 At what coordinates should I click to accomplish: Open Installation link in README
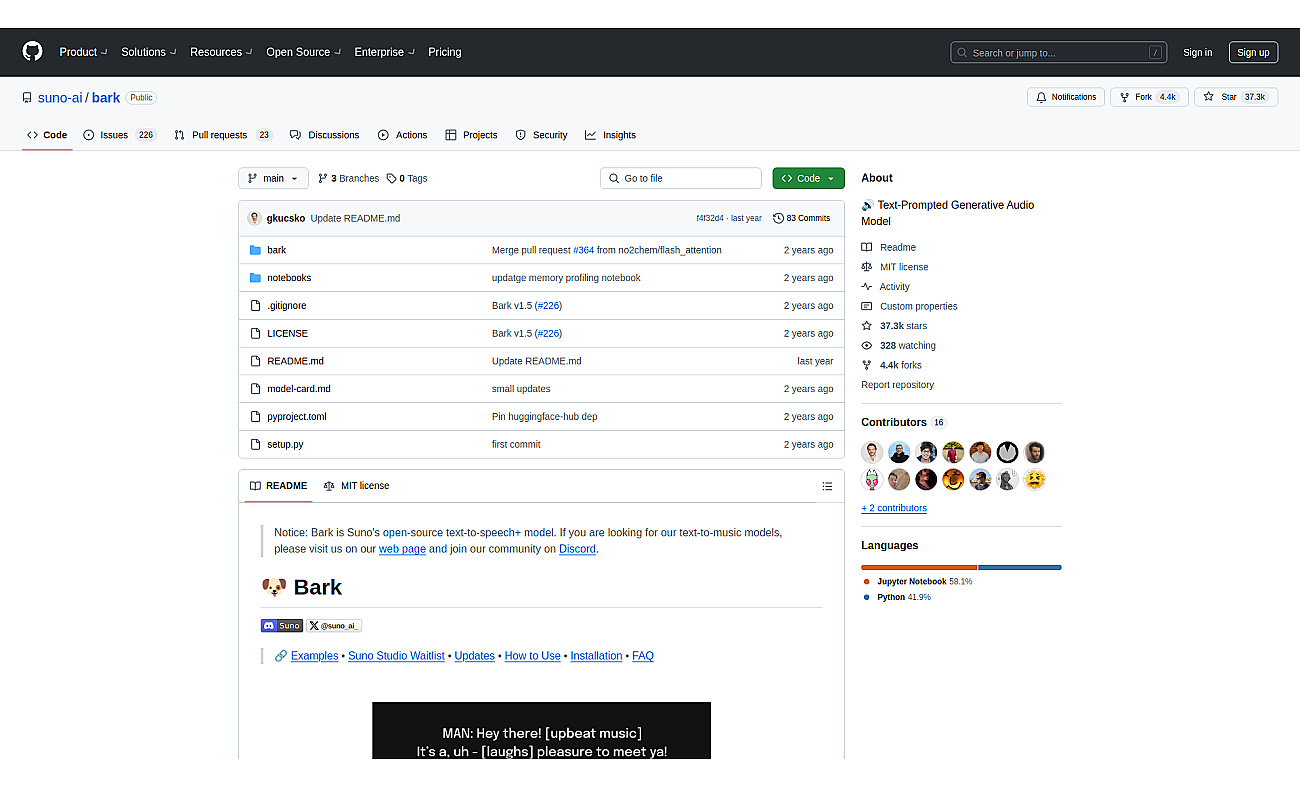click(x=596, y=656)
